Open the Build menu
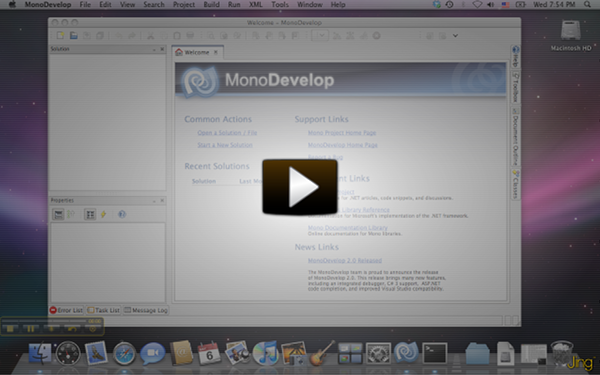The image size is (600, 375). click(x=211, y=5)
